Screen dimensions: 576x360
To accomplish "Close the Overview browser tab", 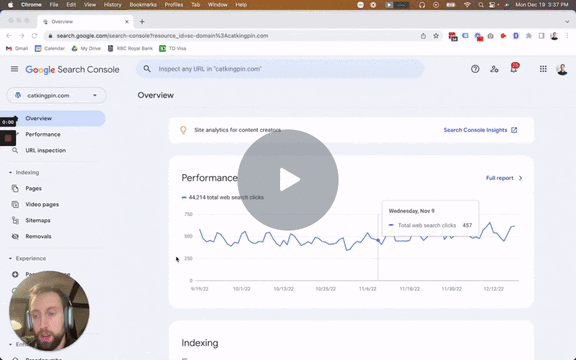I will pos(127,21).
